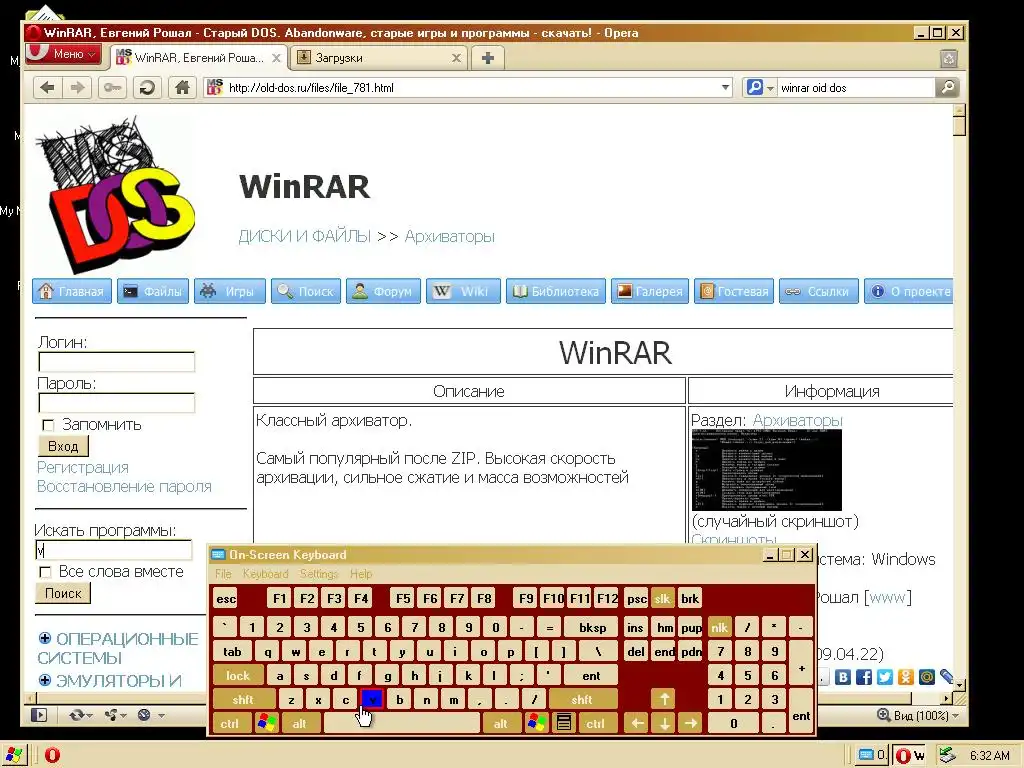The image size is (1024, 768).
Task: Run search with the magnifier button
Action: (948, 88)
